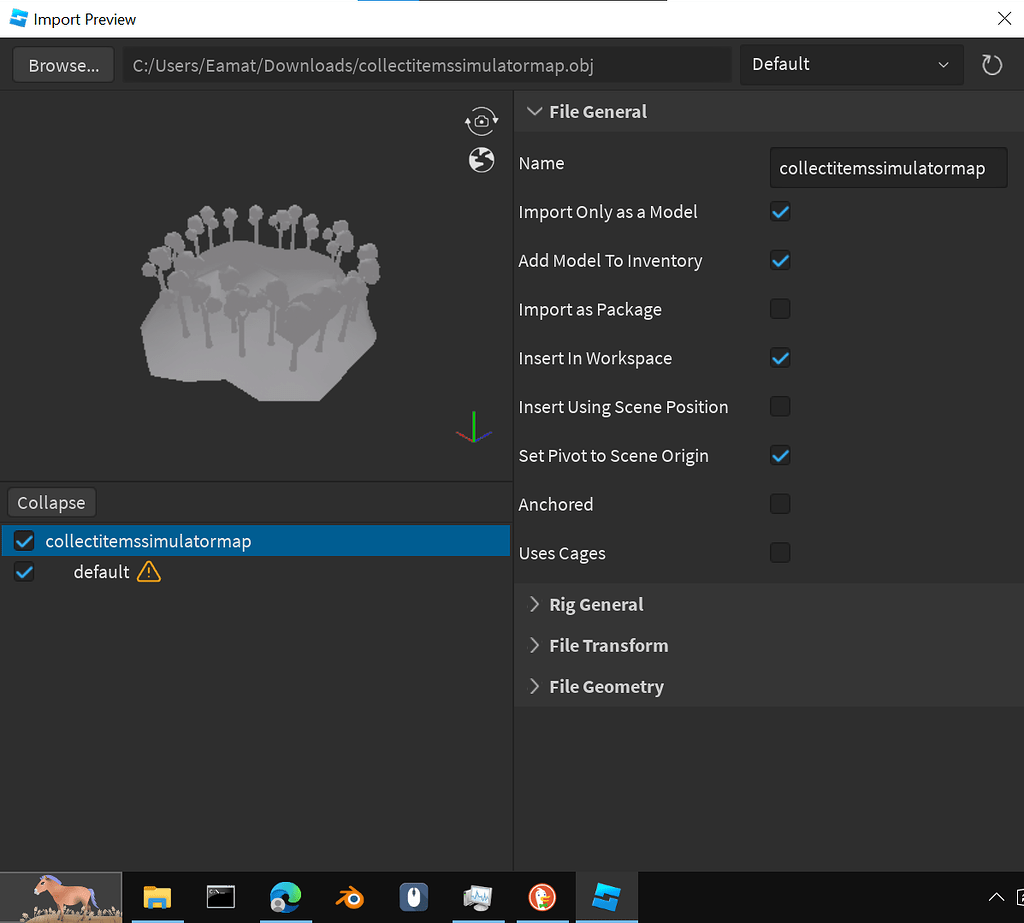Enable the Import as Package checkbox

(x=780, y=309)
